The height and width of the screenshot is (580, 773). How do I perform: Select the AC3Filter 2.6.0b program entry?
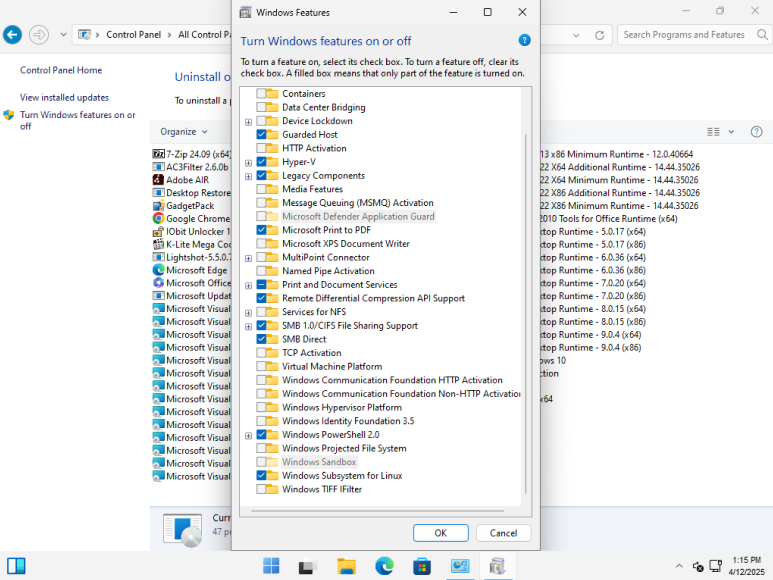pyautogui.click(x=191, y=167)
